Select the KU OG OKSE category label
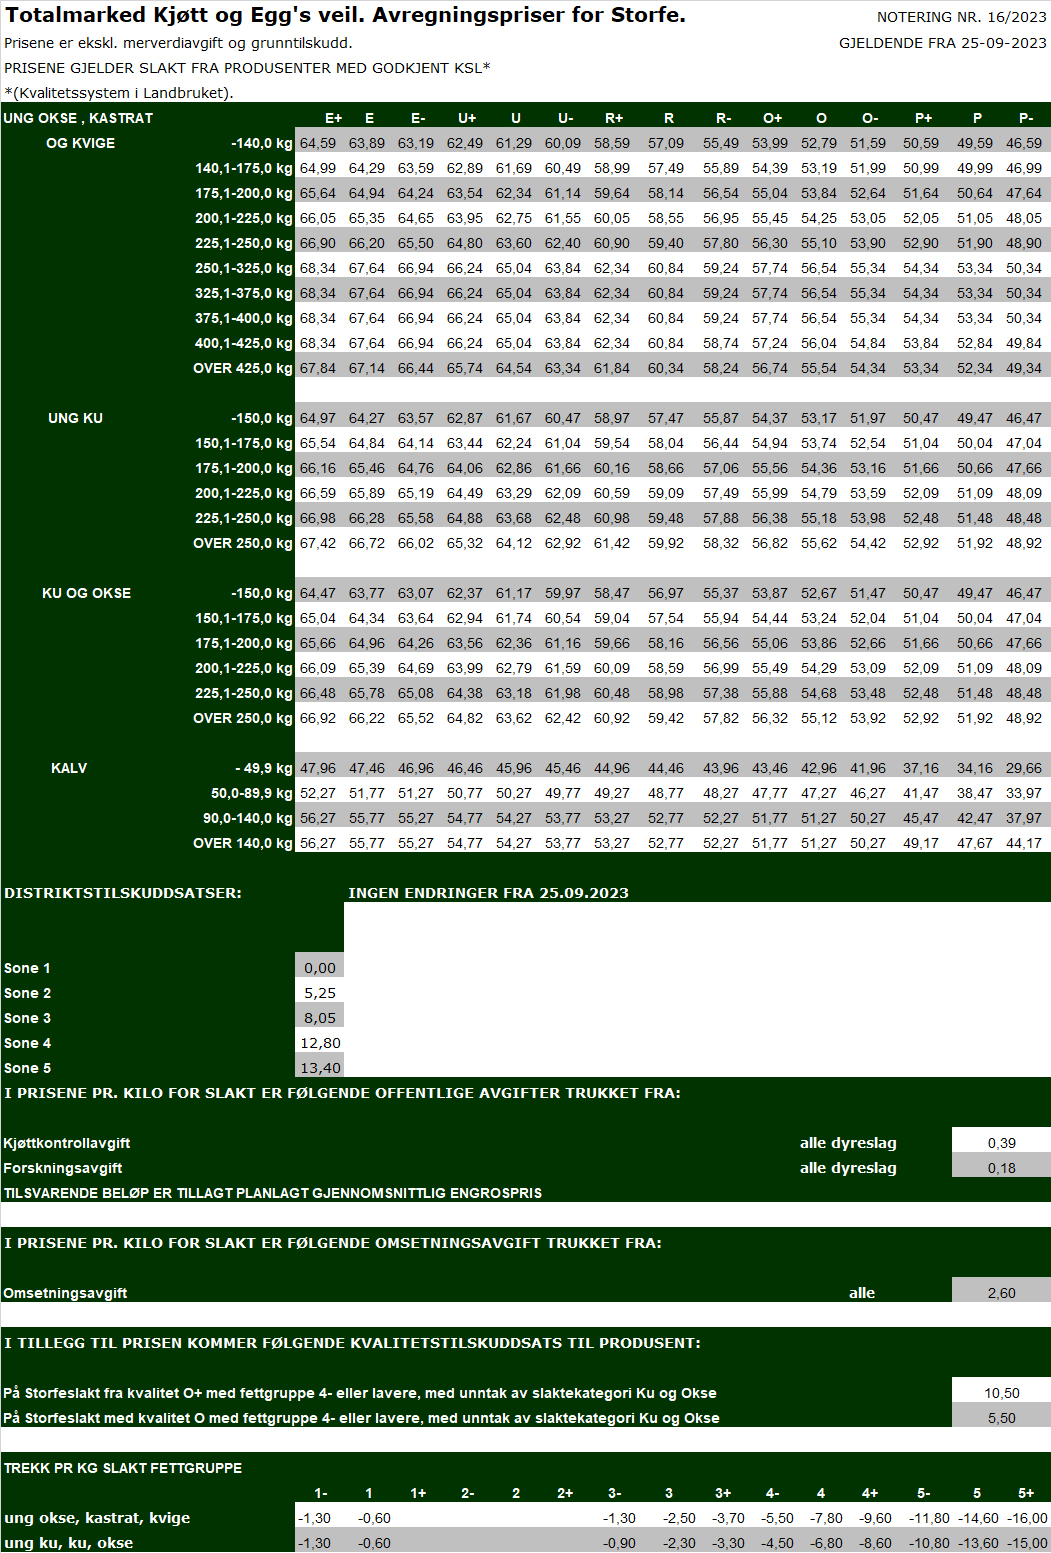This screenshot has width=1051, height=1553. click(86, 593)
